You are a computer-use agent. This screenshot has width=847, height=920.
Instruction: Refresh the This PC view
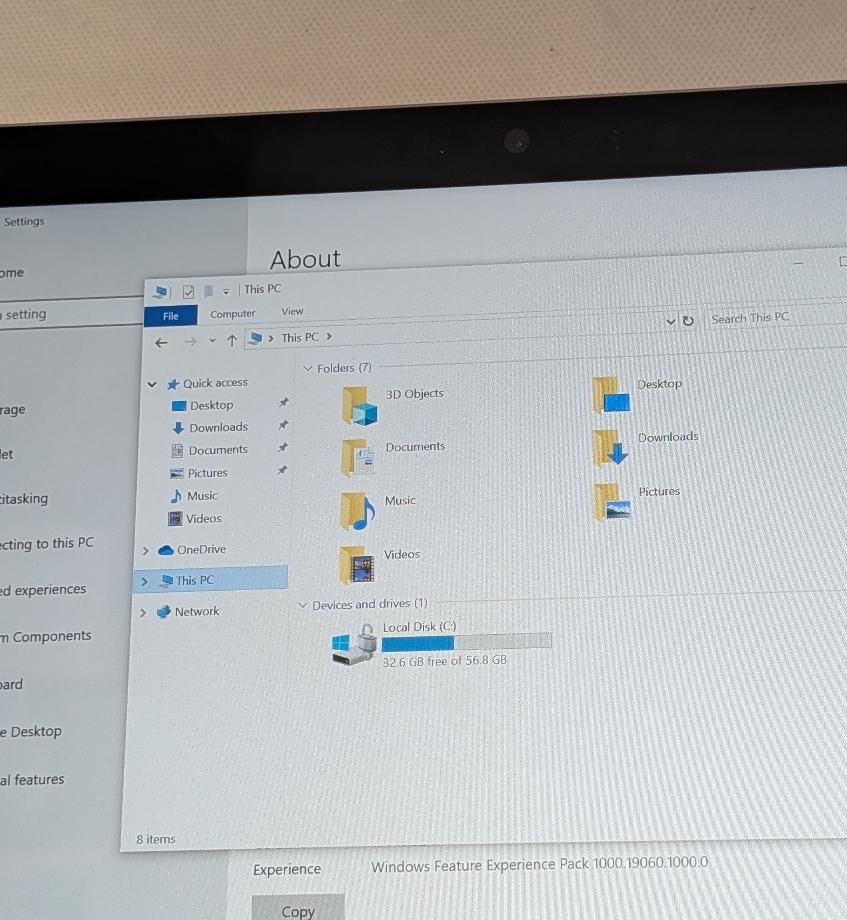click(x=688, y=321)
